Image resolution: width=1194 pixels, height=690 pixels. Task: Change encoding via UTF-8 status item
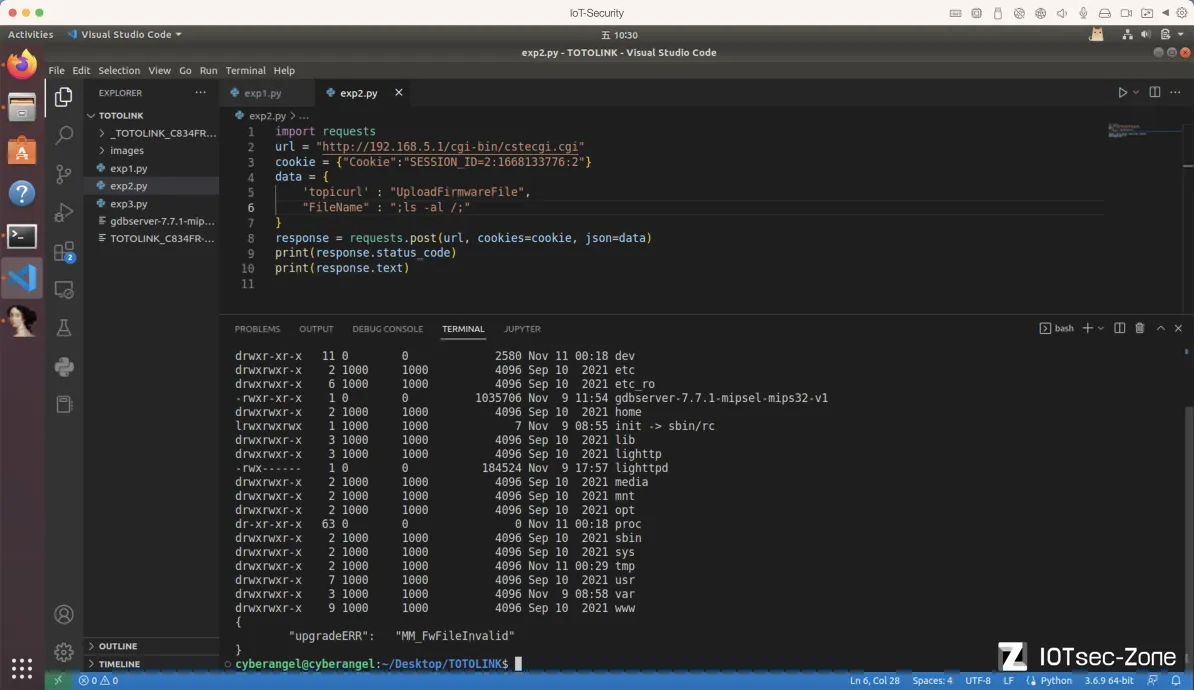(x=978, y=680)
